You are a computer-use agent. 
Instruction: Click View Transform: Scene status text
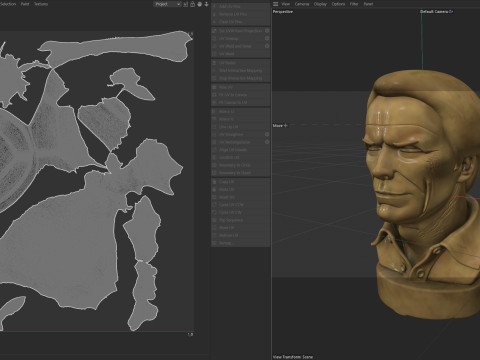tap(293, 357)
